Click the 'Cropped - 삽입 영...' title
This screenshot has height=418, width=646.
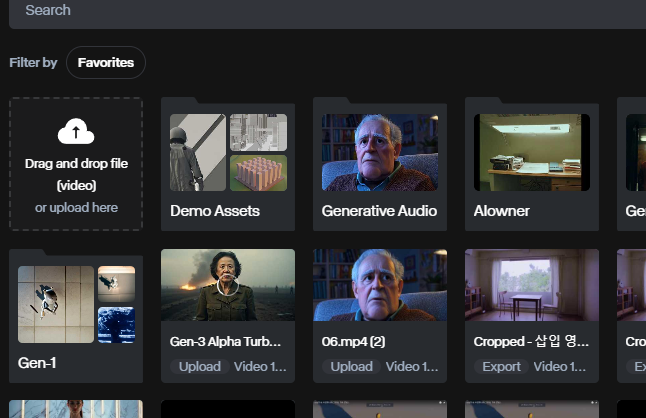(x=531, y=341)
